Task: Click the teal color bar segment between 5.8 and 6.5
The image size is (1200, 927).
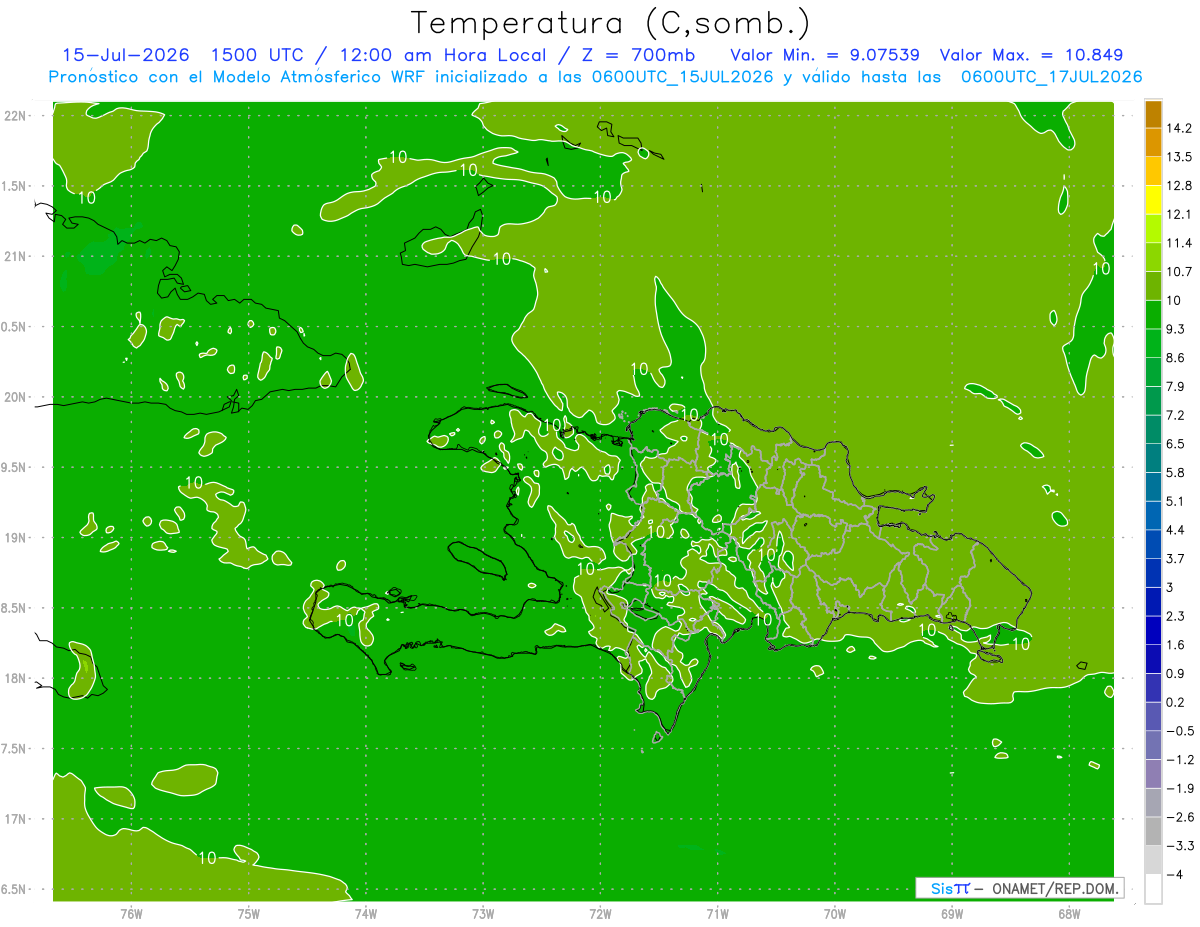Action: pyautogui.click(x=1153, y=458)
